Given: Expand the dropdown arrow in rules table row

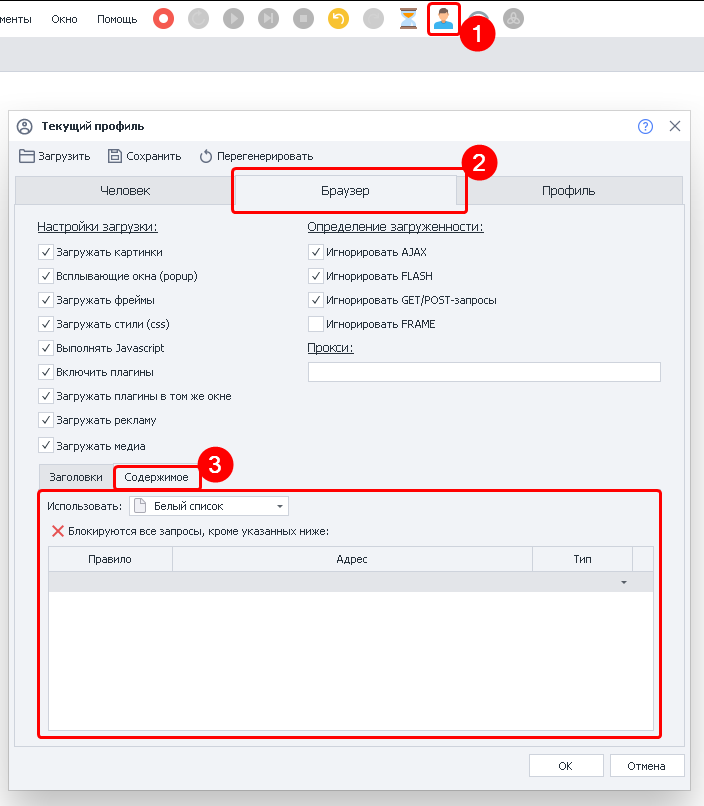Looking at the screenshot, I should coord(624,582).
